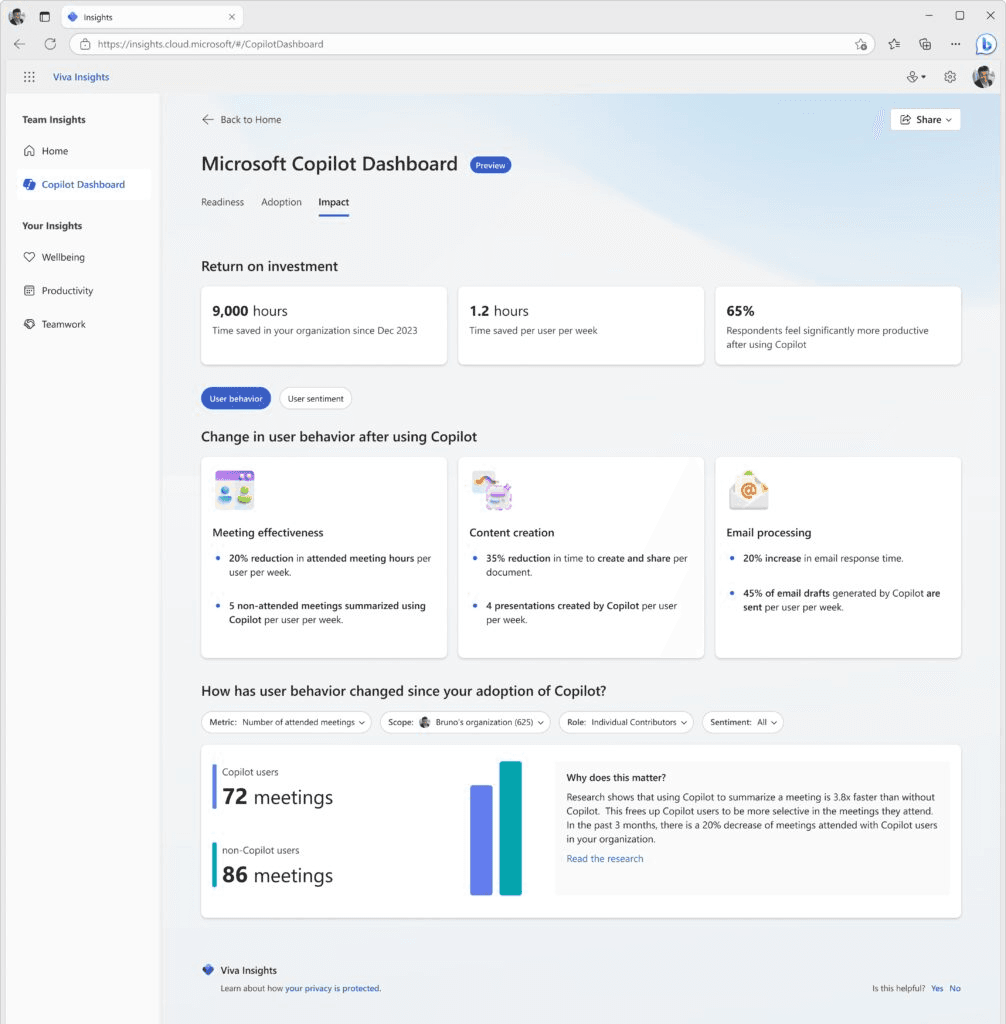
Task: Answer No to Is this helpful
Action: coord(955,988)
